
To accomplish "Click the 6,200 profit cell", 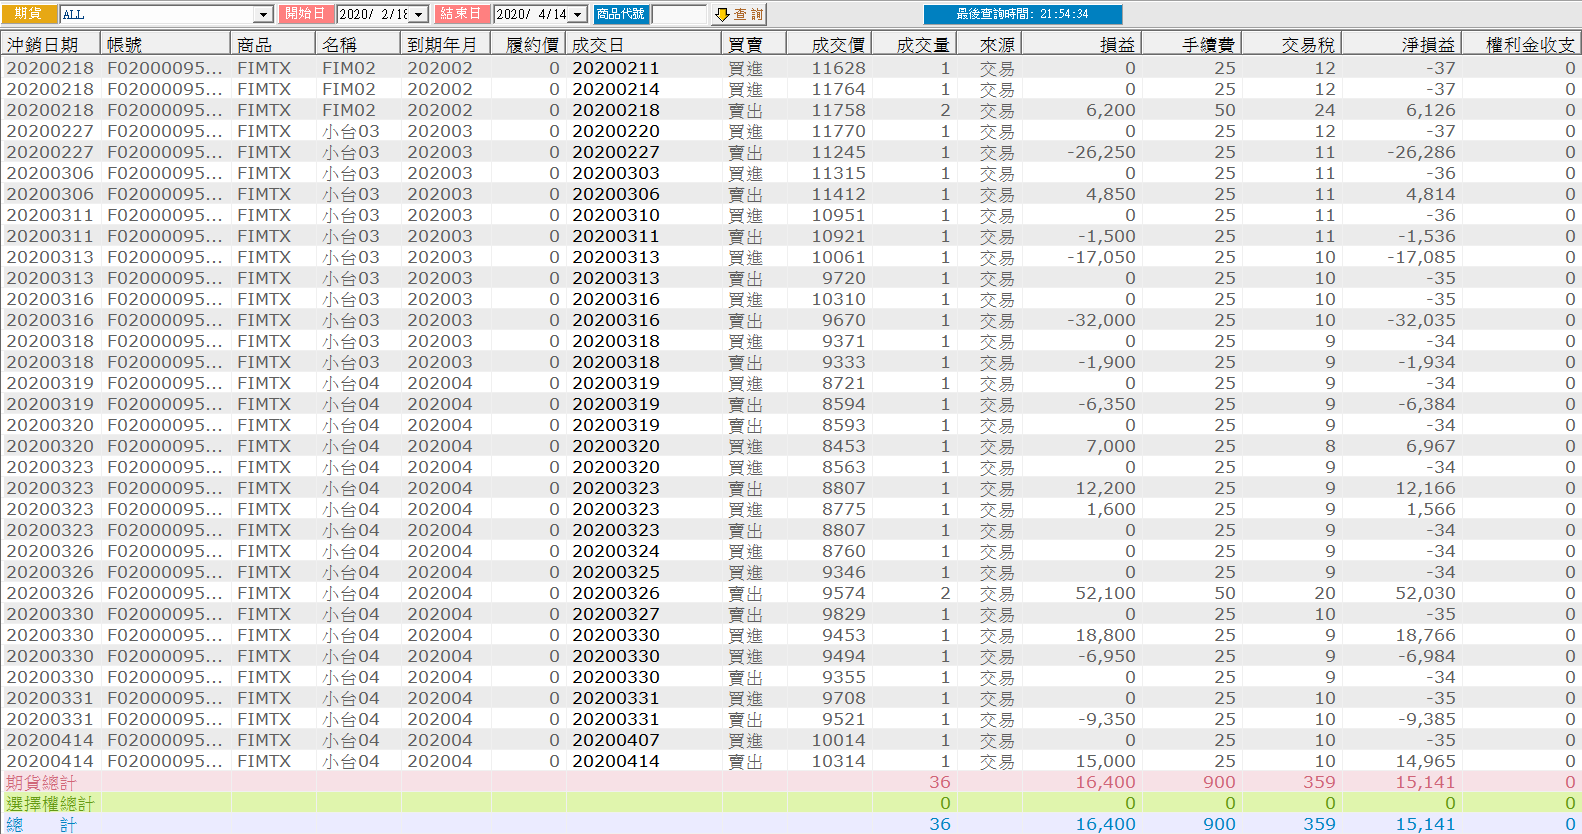I will pyautogui.click(x=1111, y=110).
